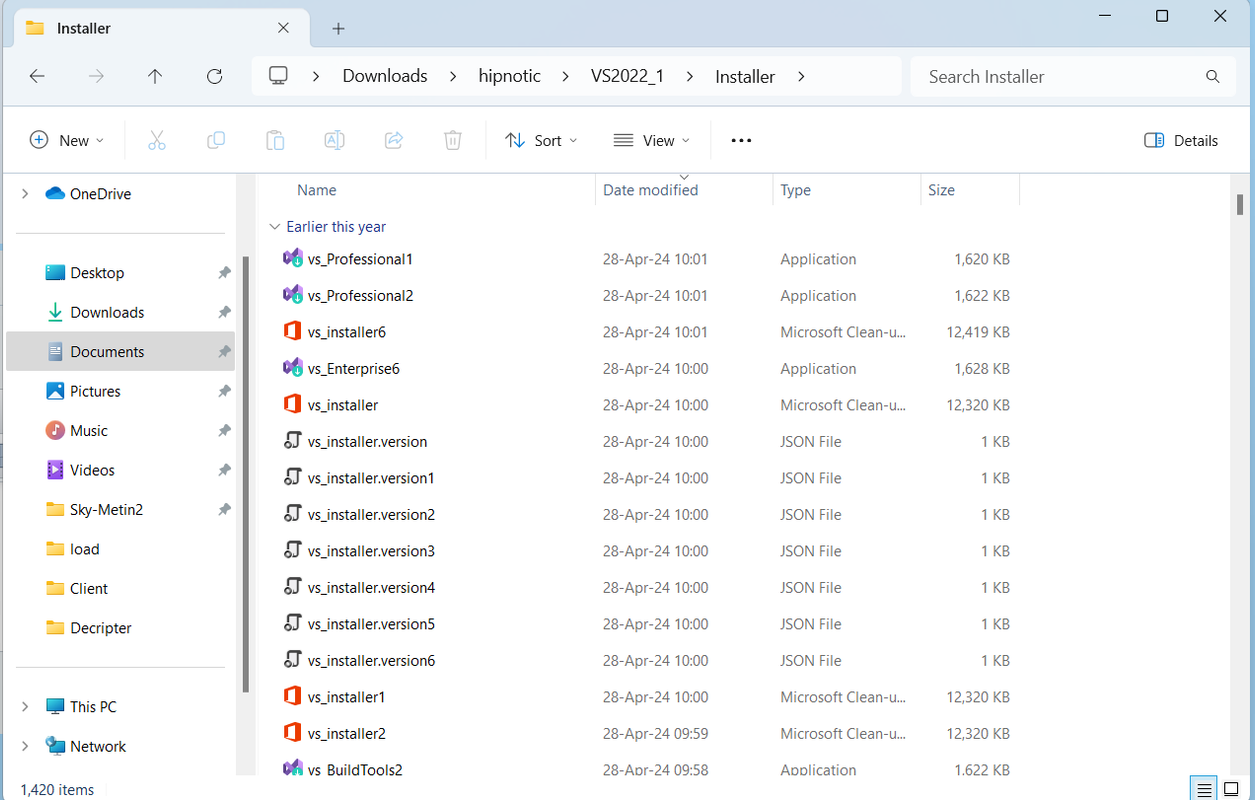Image resolution: width=1255 pixels, height=800 pixels.
Task: Open the See more three-dots menu
Action: point(741,141)
